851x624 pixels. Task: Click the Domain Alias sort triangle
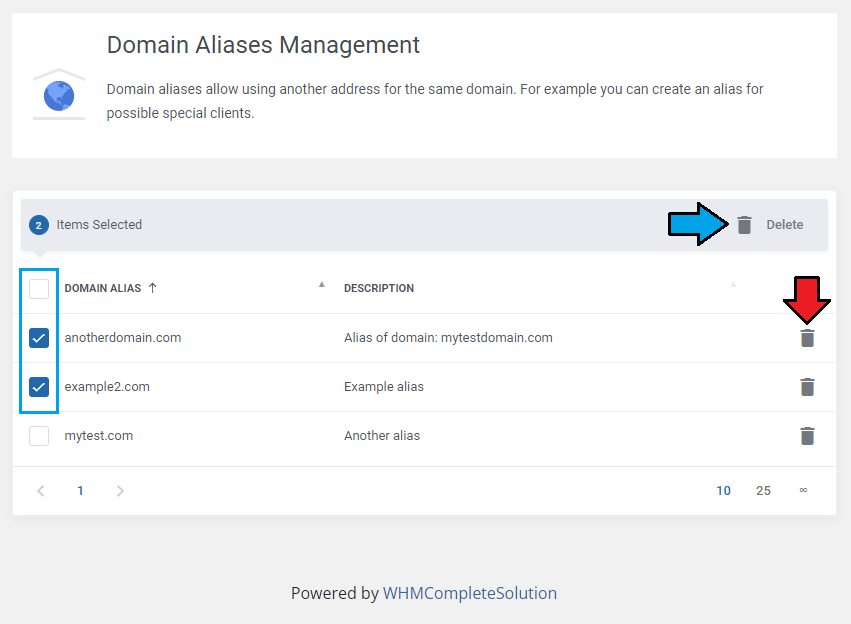322,284
